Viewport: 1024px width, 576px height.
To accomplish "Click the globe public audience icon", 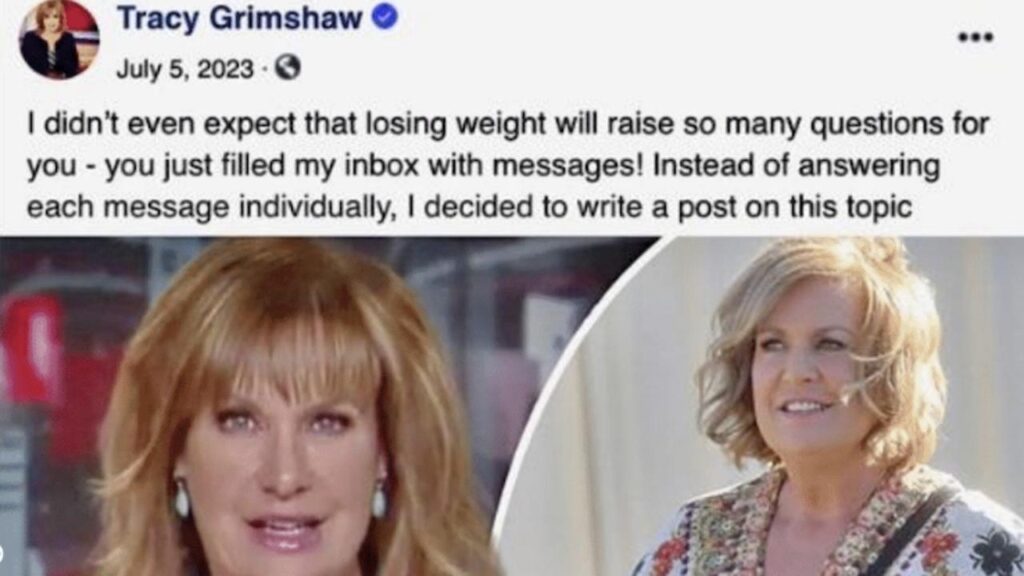I will click(287, 67).
